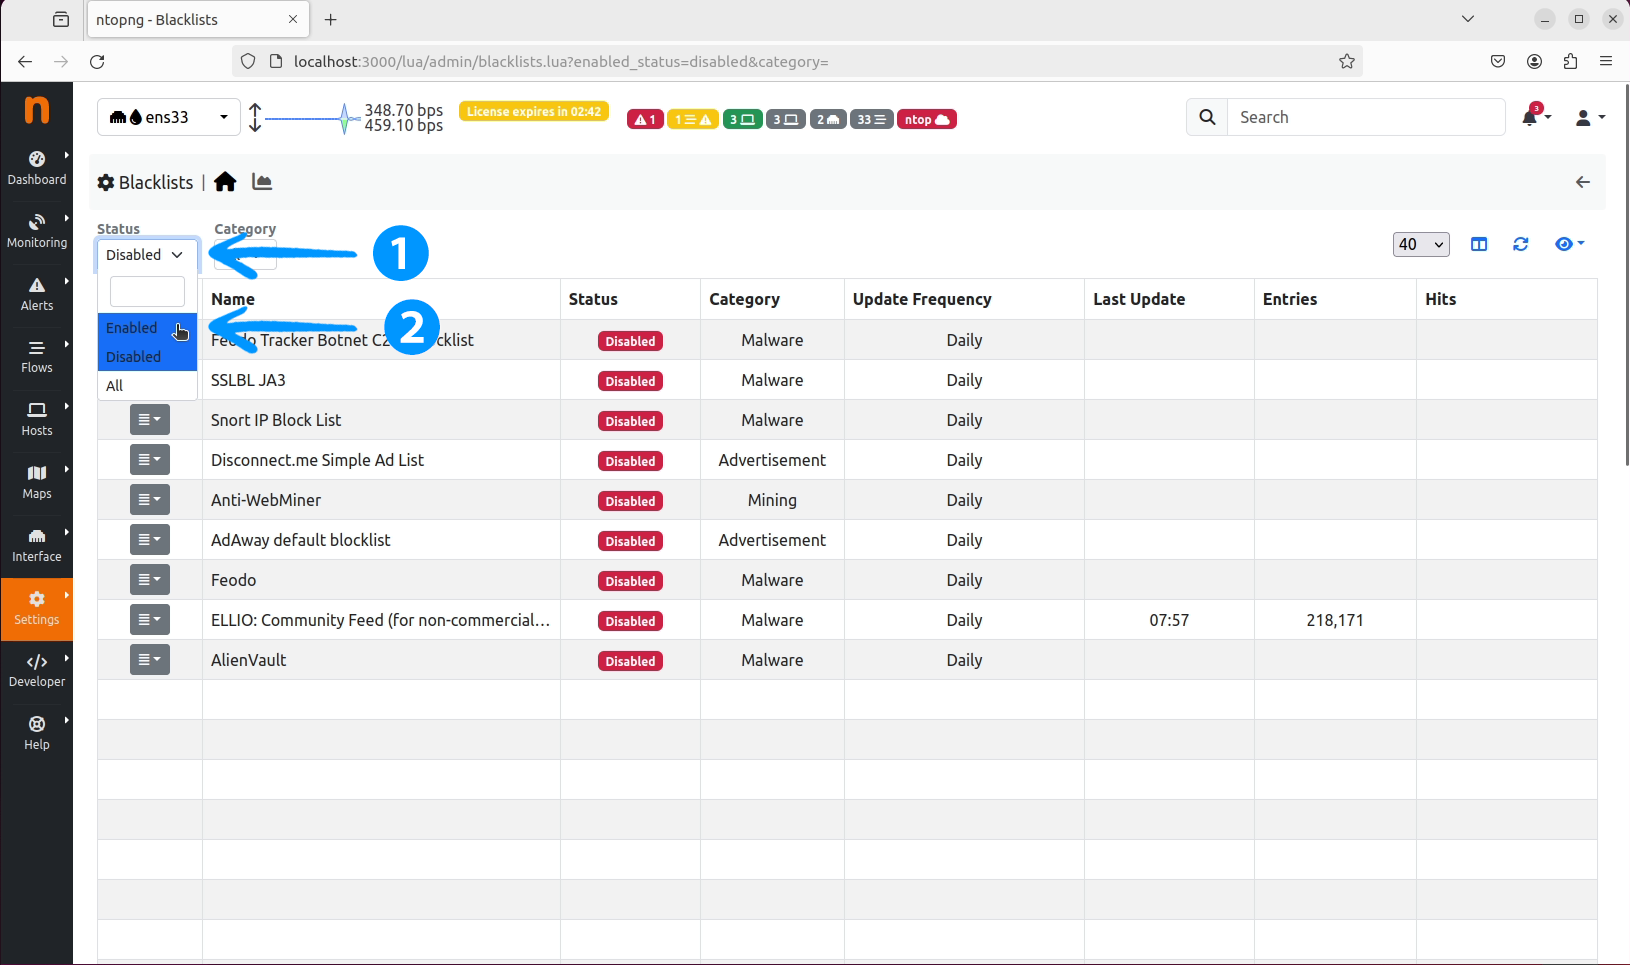This screenshot has height=965, width=1630.
Task: Click the License expires badge
Action: pos(534,111)
